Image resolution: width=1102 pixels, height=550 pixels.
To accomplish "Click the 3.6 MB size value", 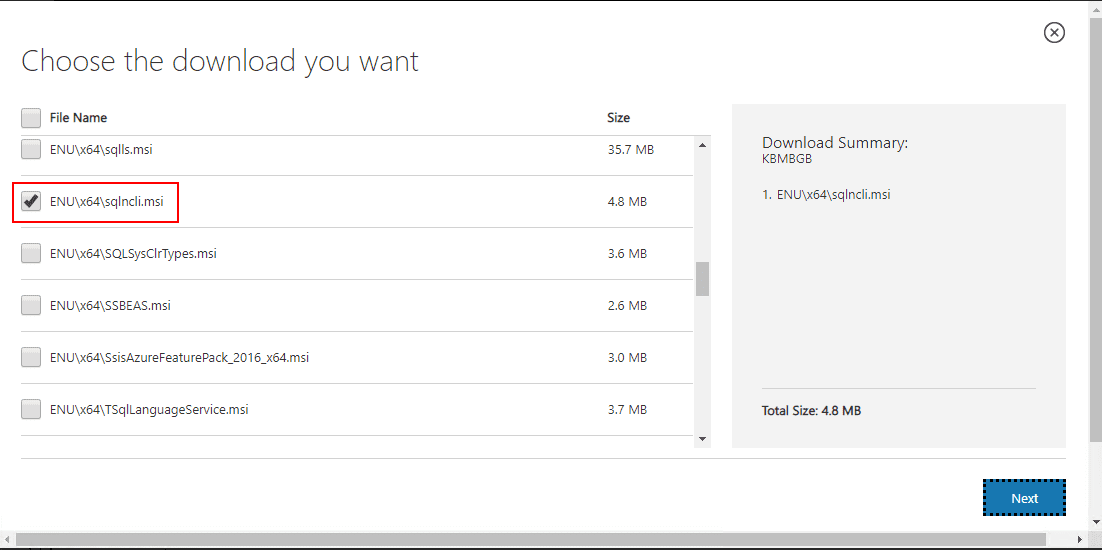I will coord(627,254).
